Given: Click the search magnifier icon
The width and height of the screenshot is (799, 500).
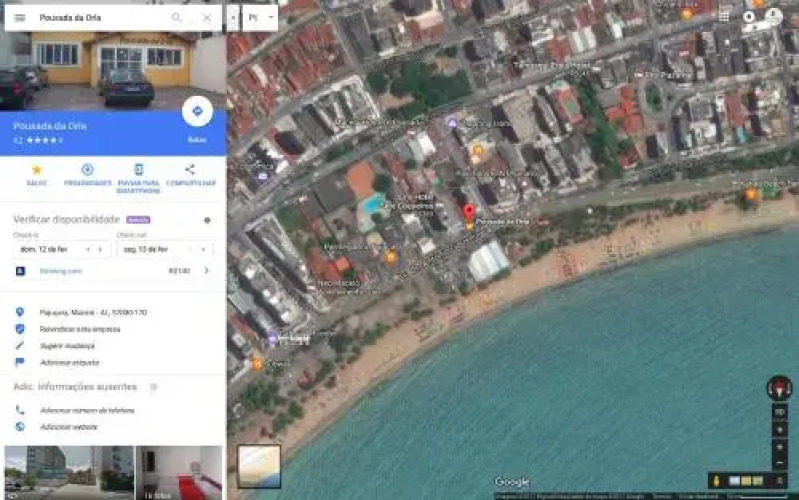Looking at the screenshot, I should [x=177, y=18].
